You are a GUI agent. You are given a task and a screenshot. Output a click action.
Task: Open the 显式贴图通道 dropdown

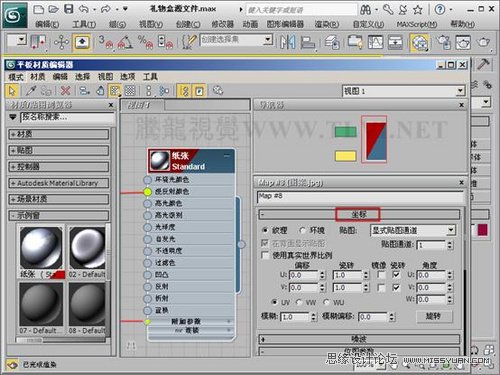(413, 230)
